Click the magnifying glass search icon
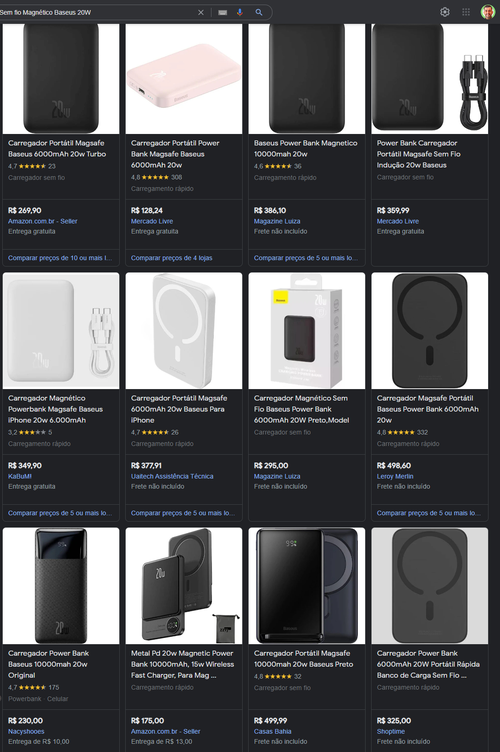The image size is (500, 752). click(259, 12)
